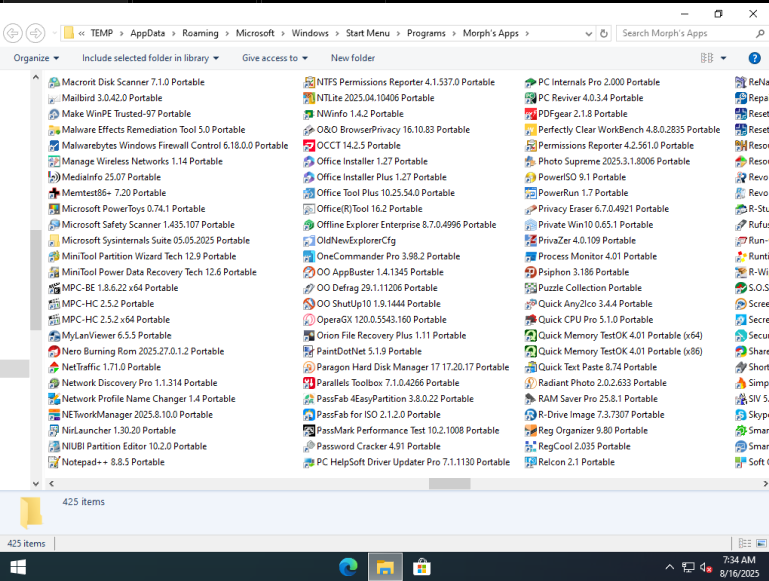Go to the Start Menu breadcrumb
This screenshot has height=581, width=769.
point(368,33)
